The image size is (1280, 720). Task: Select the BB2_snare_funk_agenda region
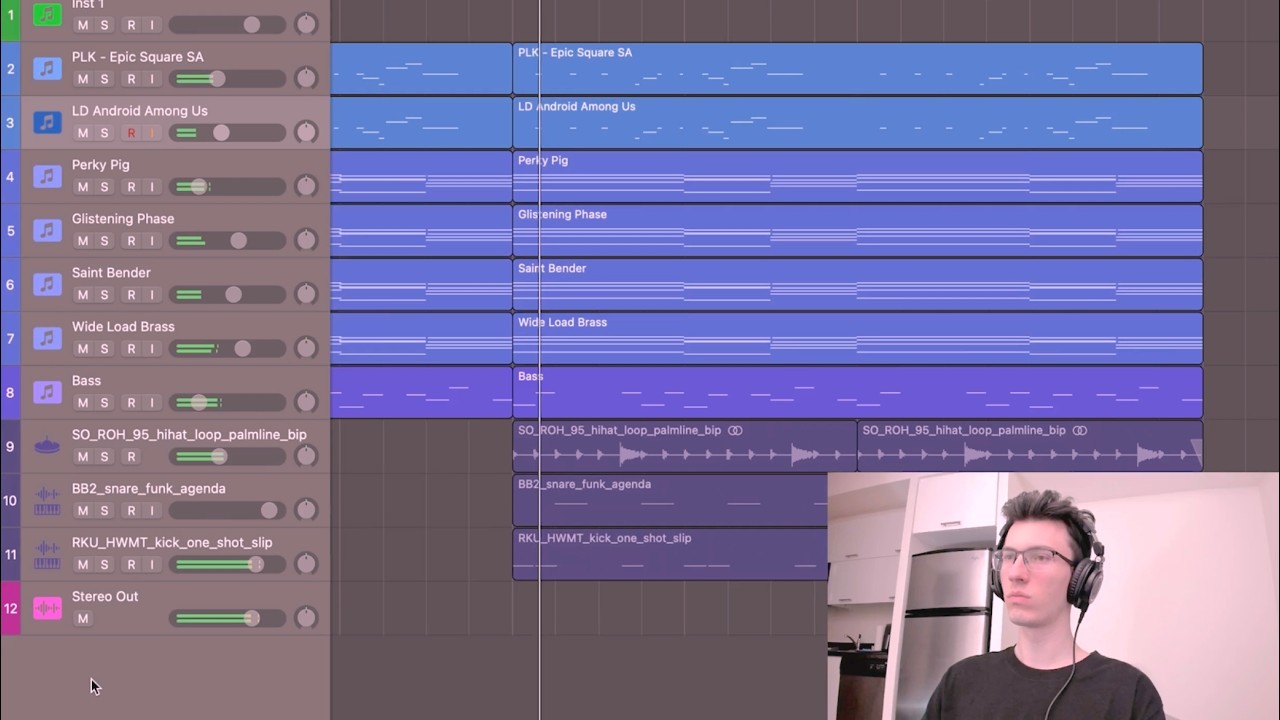click(x=670, y=501)
